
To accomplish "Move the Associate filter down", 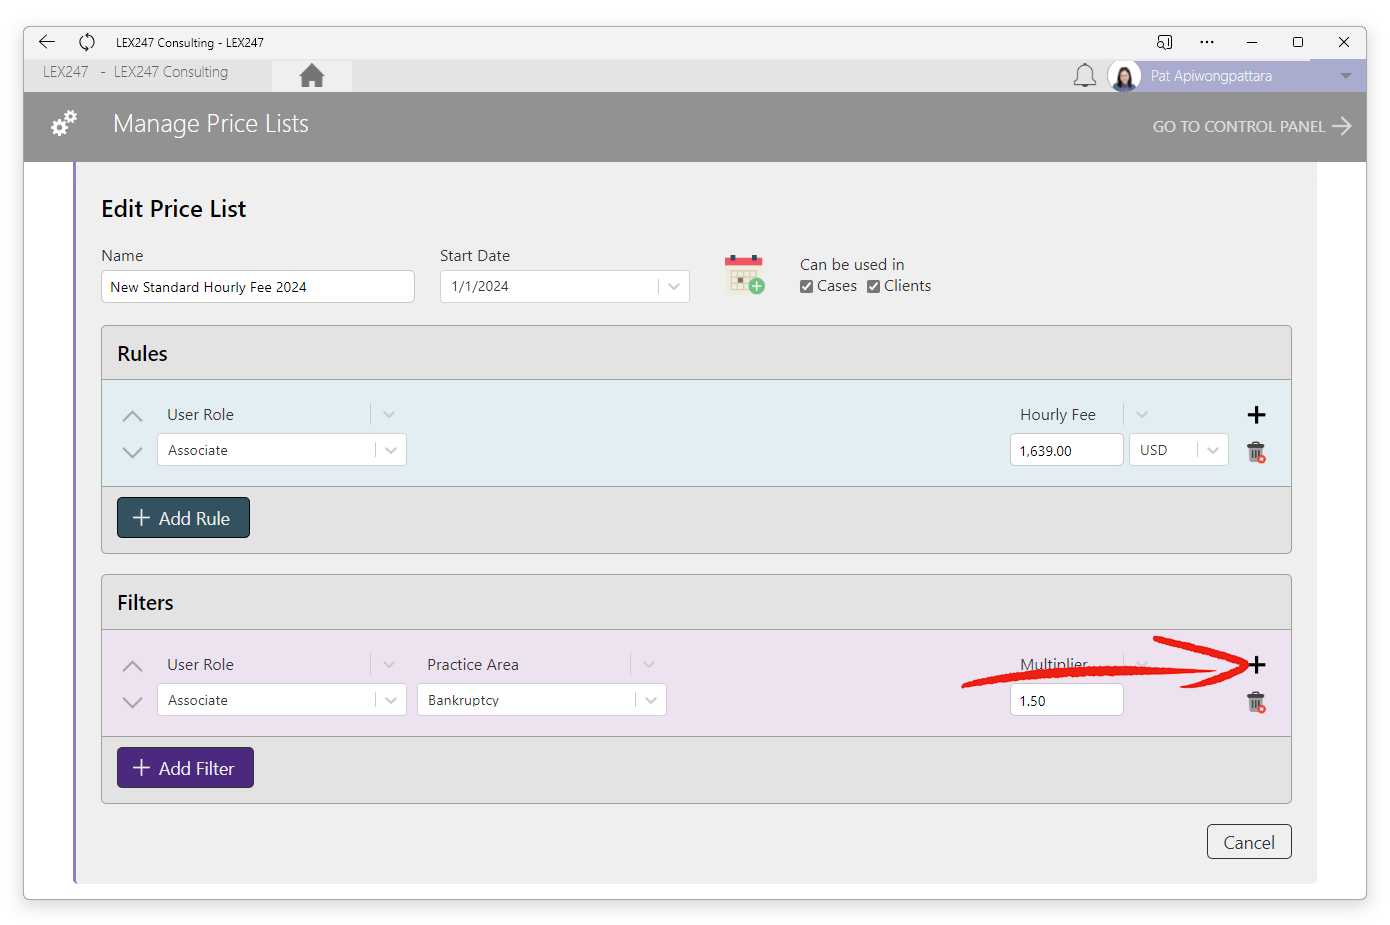I will (x=132, y=702).
